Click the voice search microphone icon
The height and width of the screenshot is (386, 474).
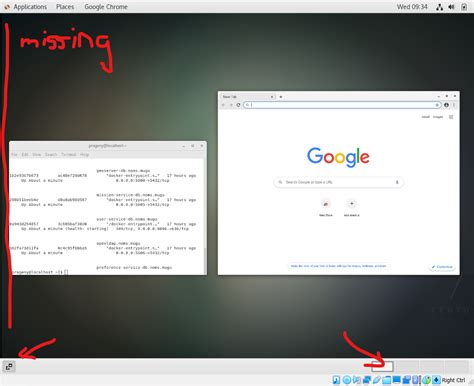pos(397,182)
